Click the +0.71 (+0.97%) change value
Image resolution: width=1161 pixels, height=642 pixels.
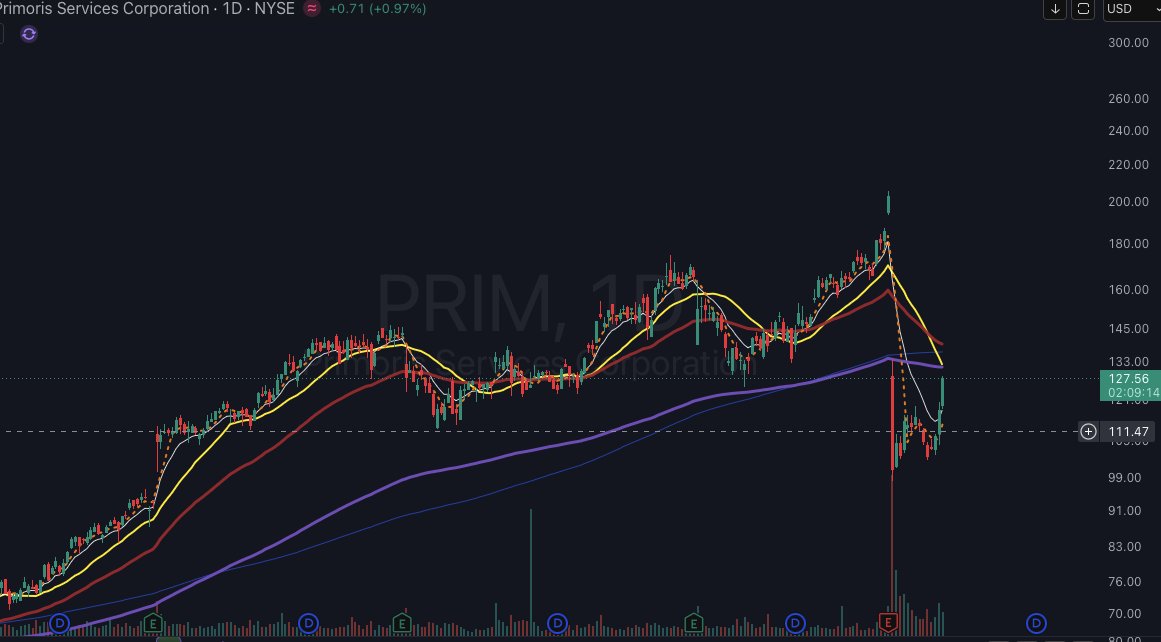pos(377,9)
